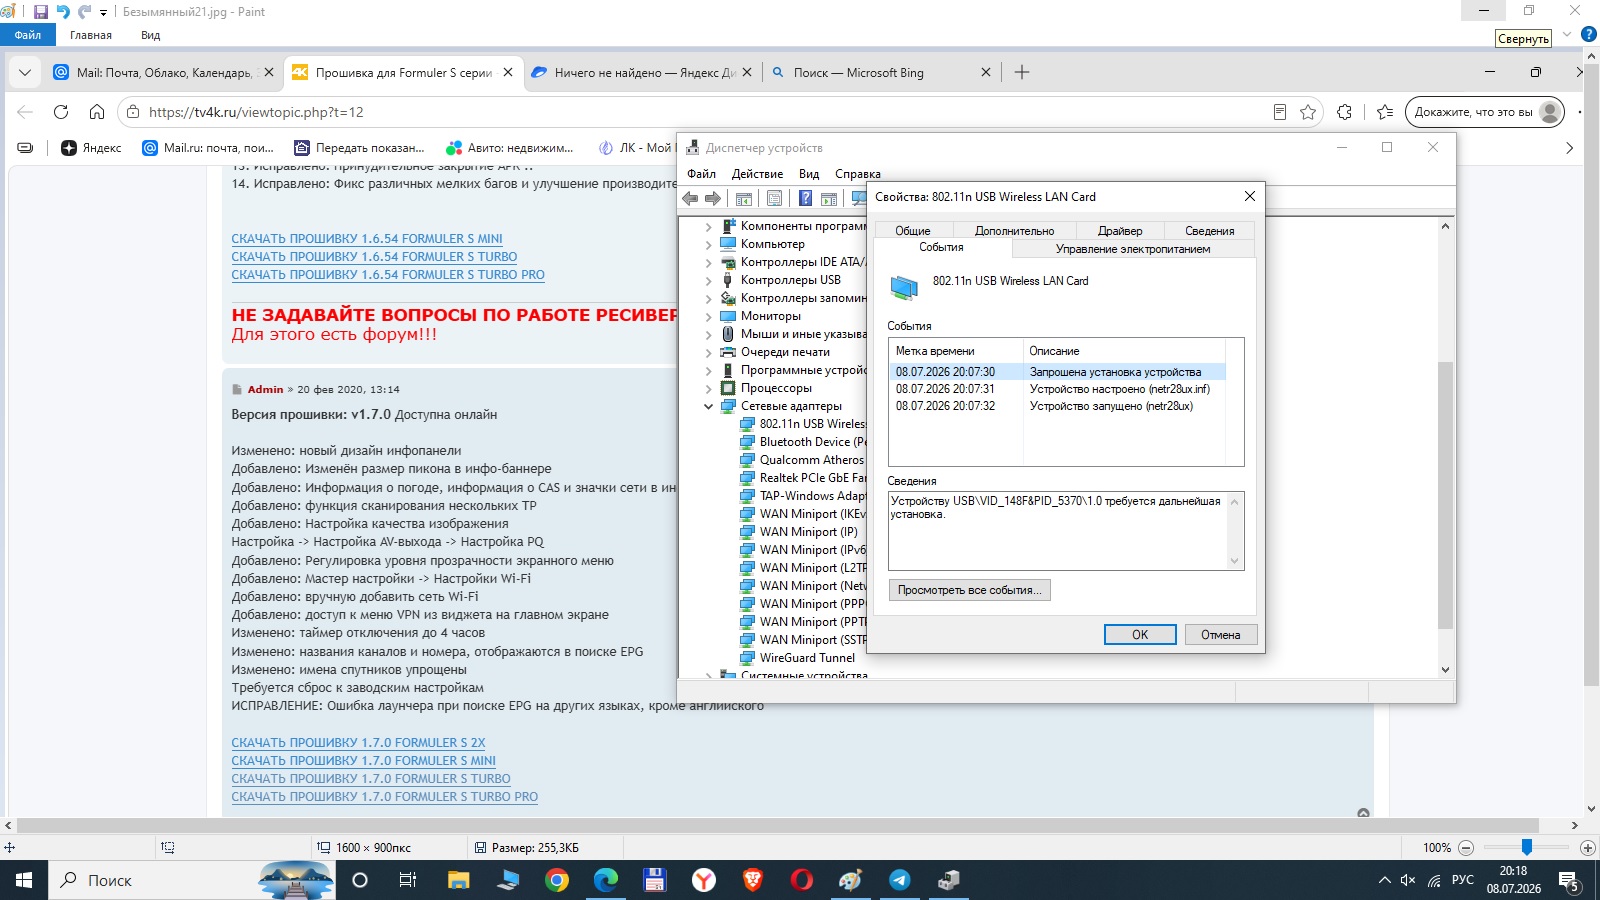Open Chrome from the taskbar

[x=557, y=880]
